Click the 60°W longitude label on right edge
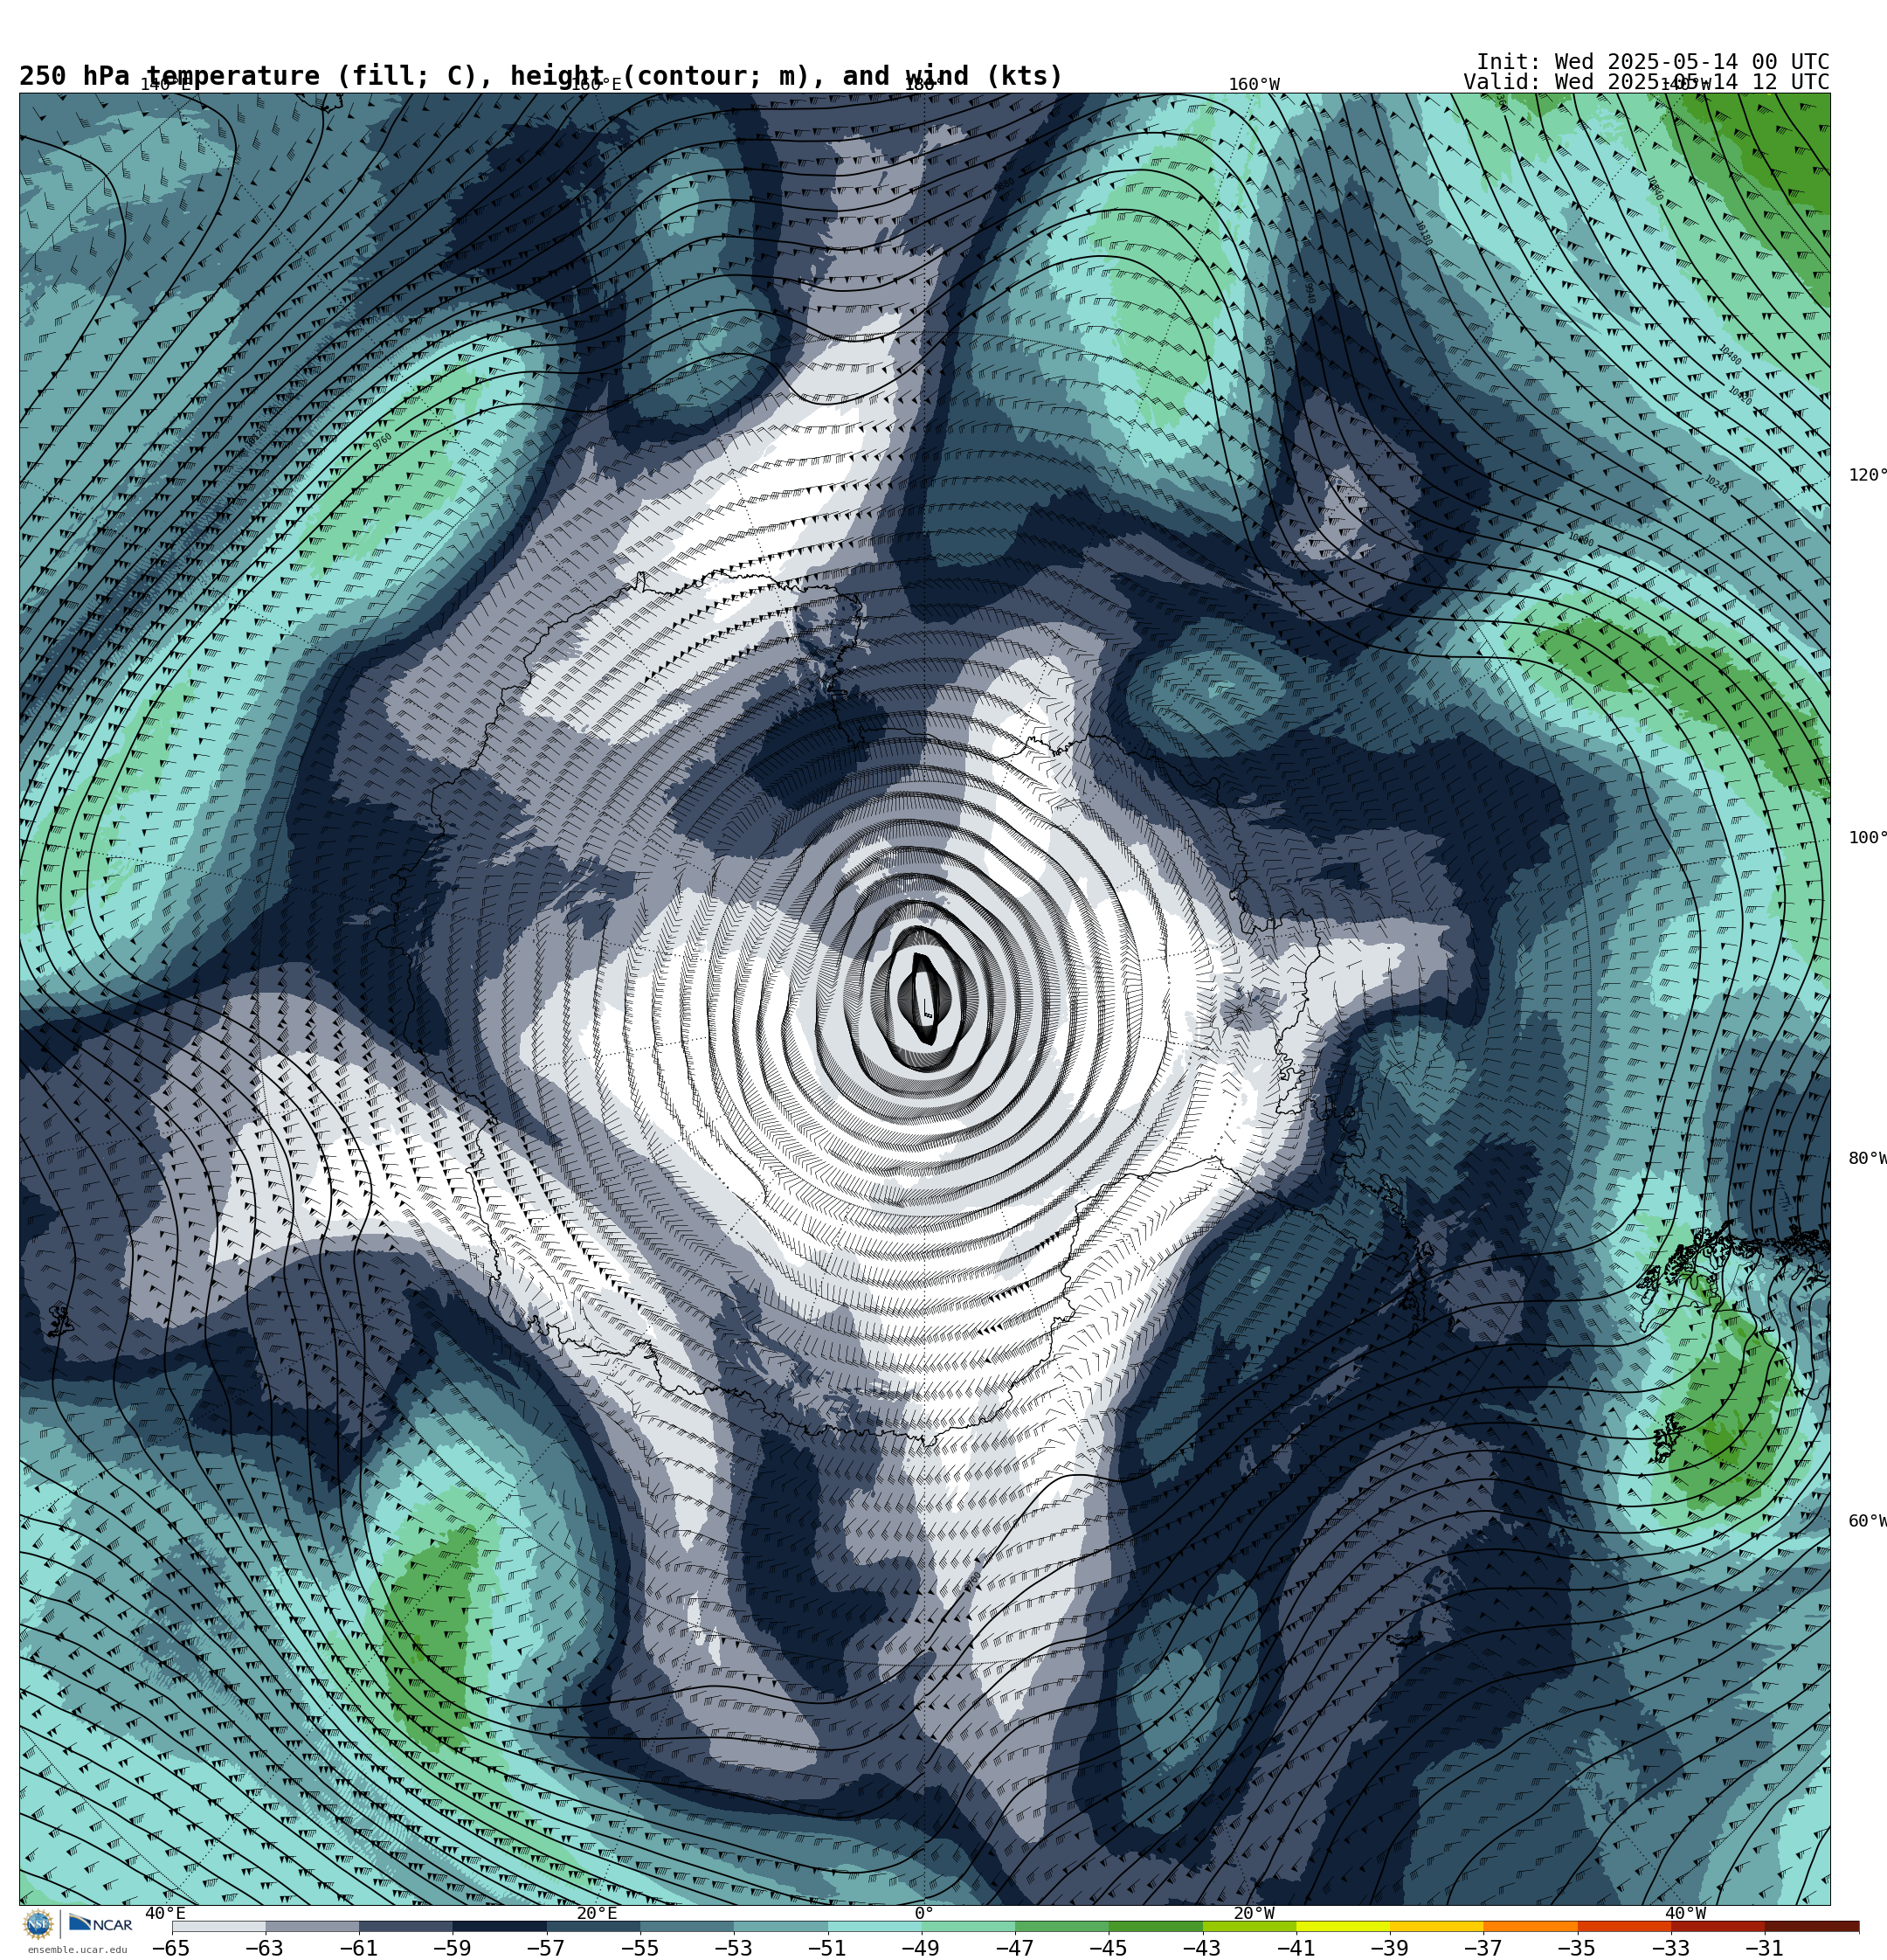 coord(1867,1521)
